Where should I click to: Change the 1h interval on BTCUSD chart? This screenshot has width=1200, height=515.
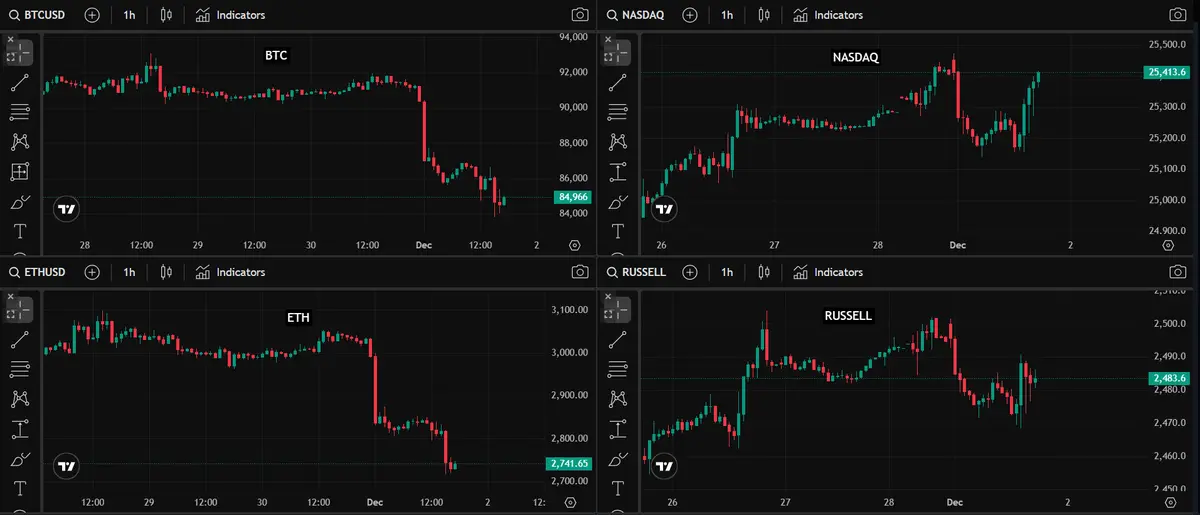click(x=130, y=15)
